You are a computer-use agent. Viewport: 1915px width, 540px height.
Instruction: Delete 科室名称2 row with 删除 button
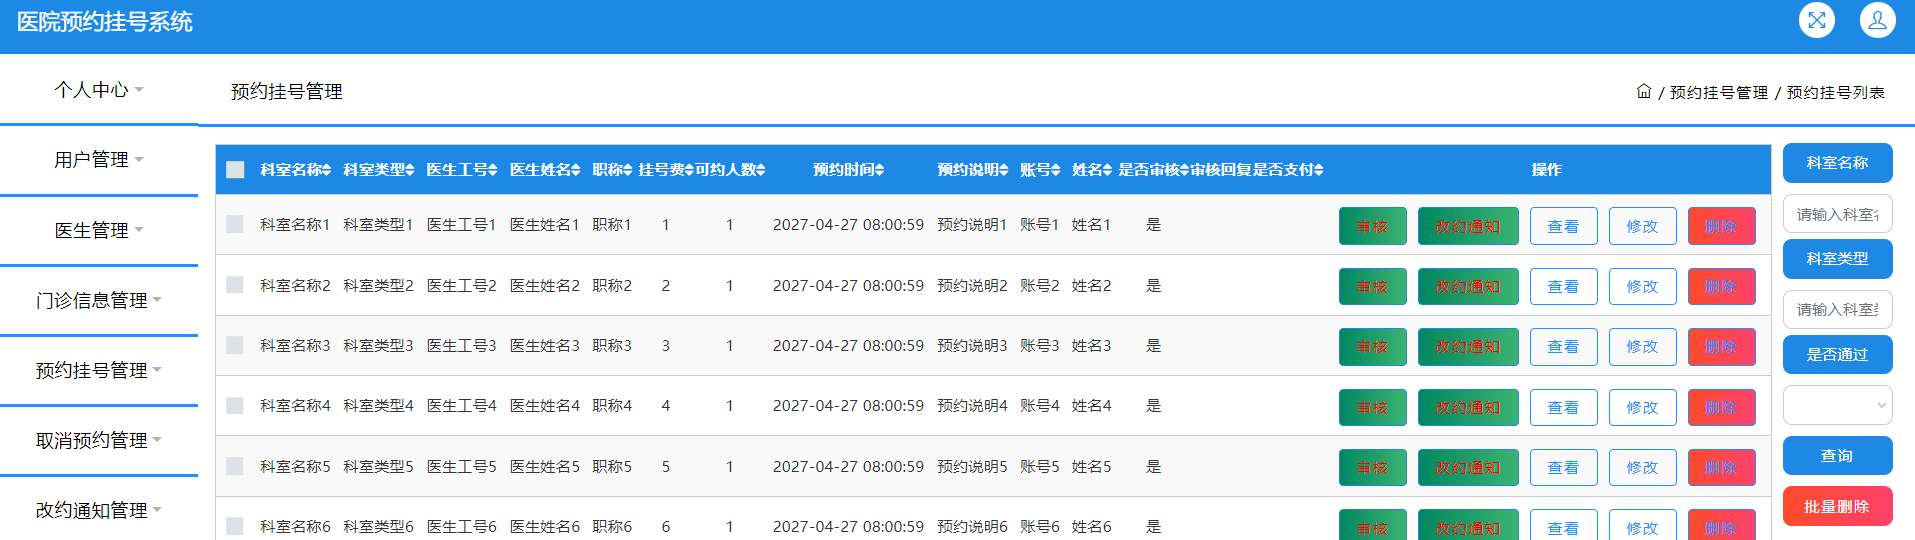1721,286
